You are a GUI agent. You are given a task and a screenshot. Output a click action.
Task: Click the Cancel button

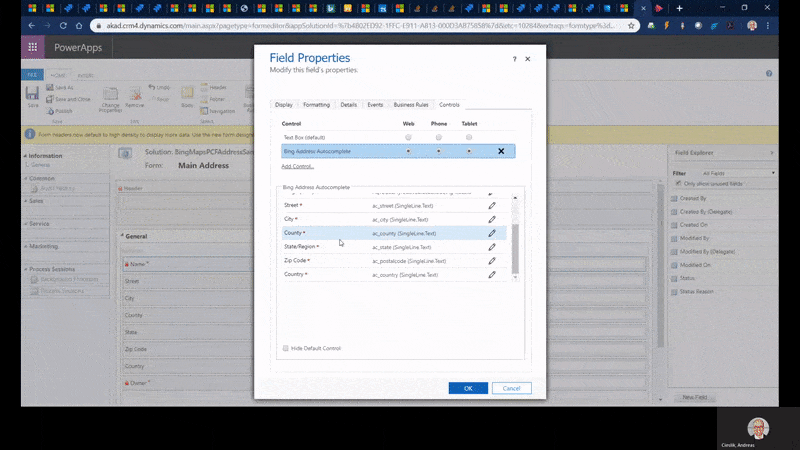point(512,388)
